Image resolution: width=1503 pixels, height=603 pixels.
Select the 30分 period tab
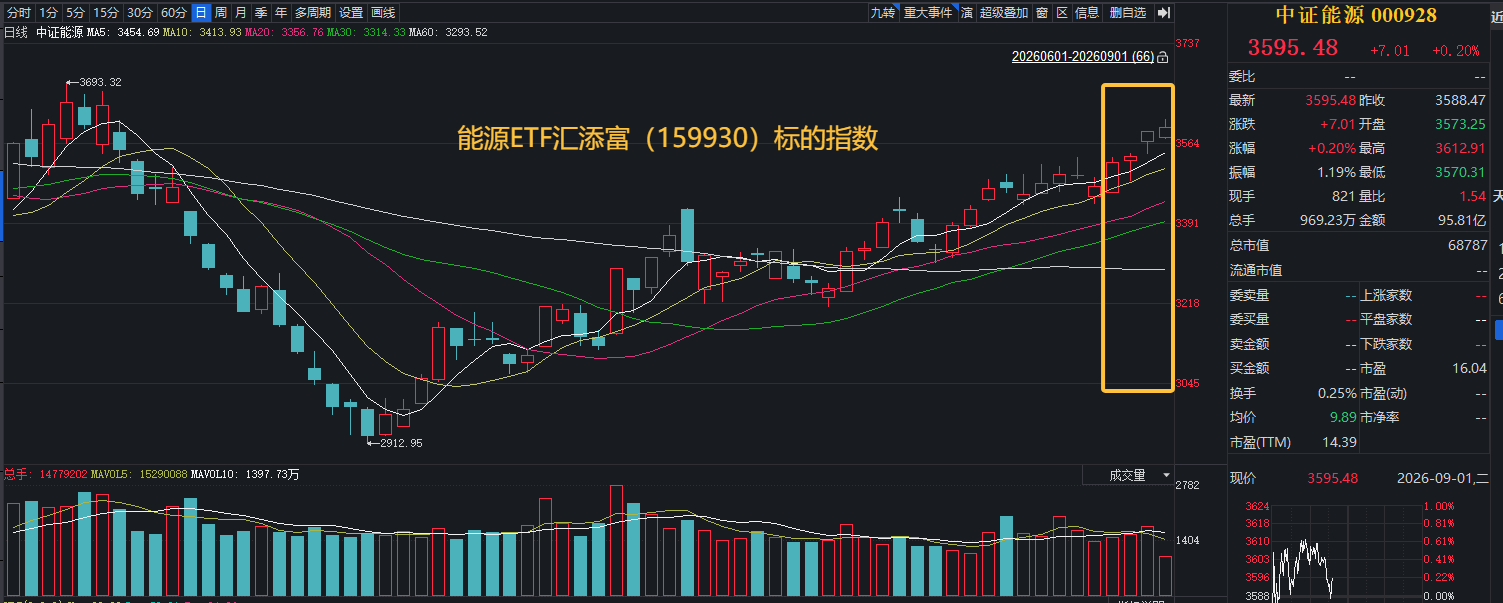coord(140,13)
